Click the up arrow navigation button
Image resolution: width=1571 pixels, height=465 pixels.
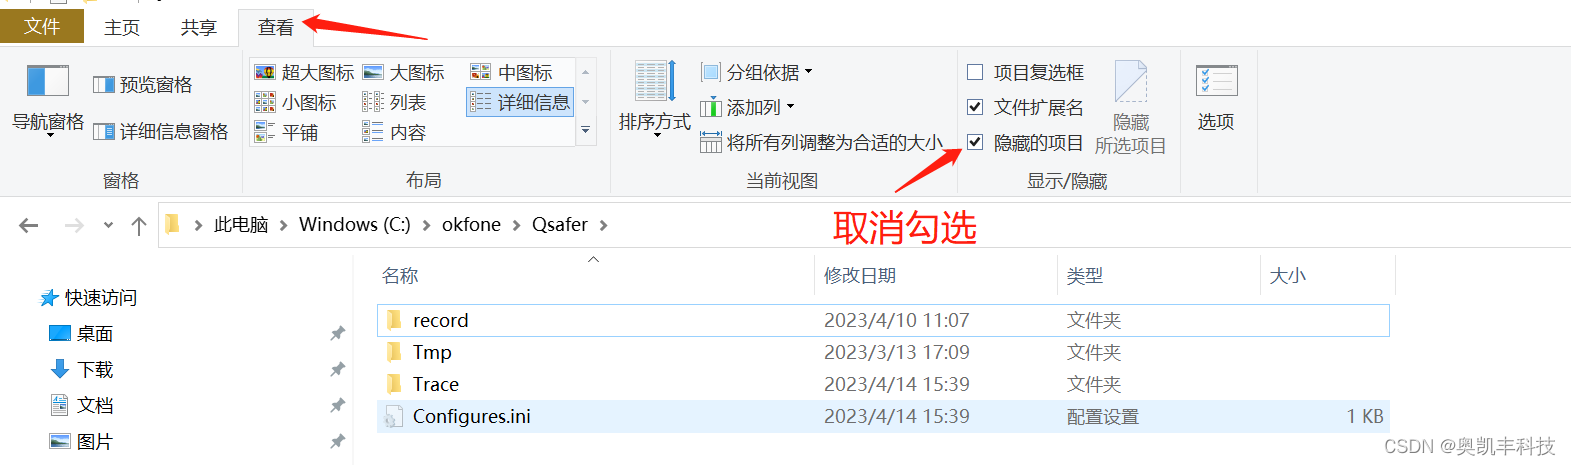[x=139, y=225]
